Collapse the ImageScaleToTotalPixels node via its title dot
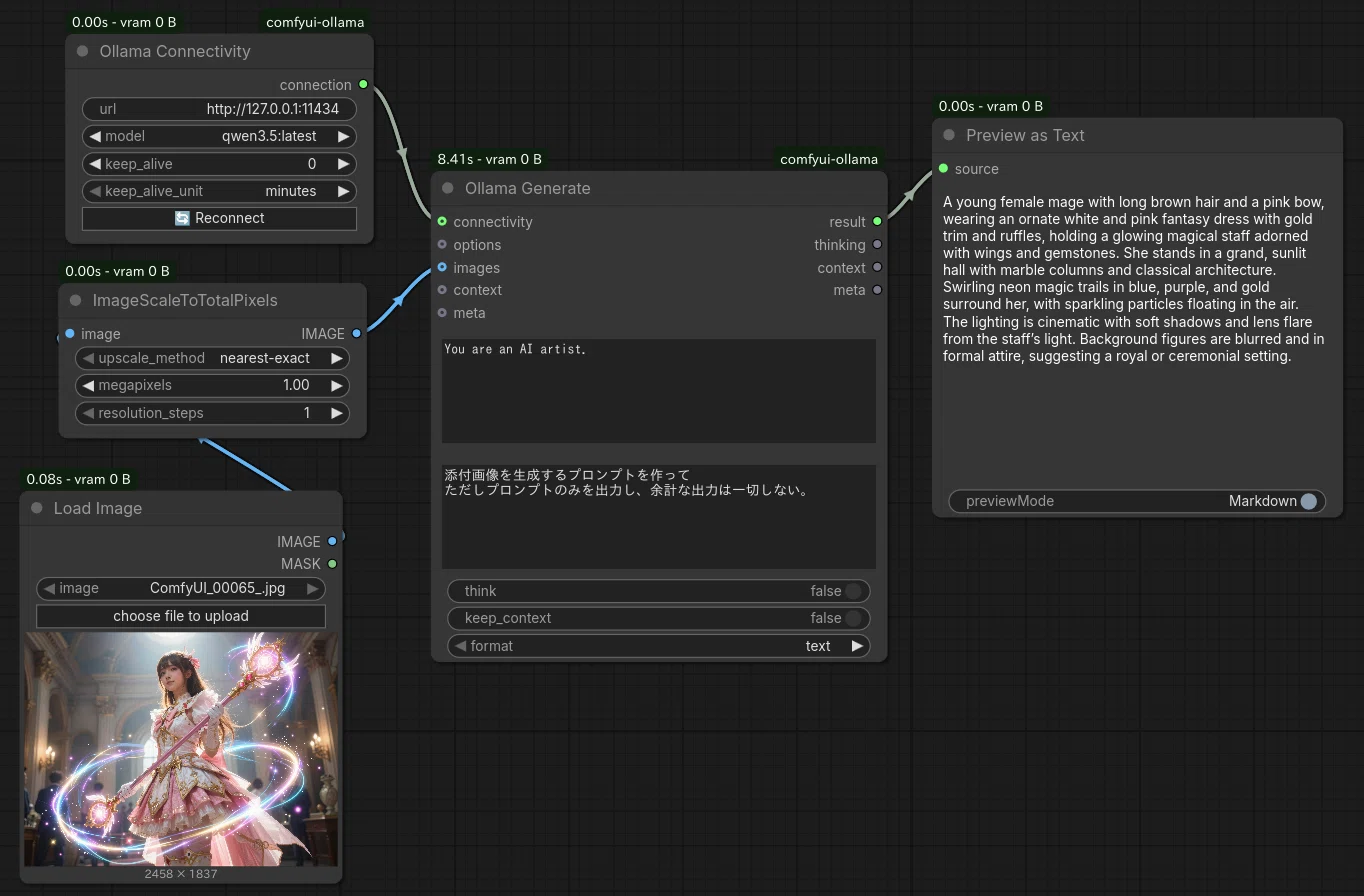This screenshot has width=1364, height=896. (76, 300)
